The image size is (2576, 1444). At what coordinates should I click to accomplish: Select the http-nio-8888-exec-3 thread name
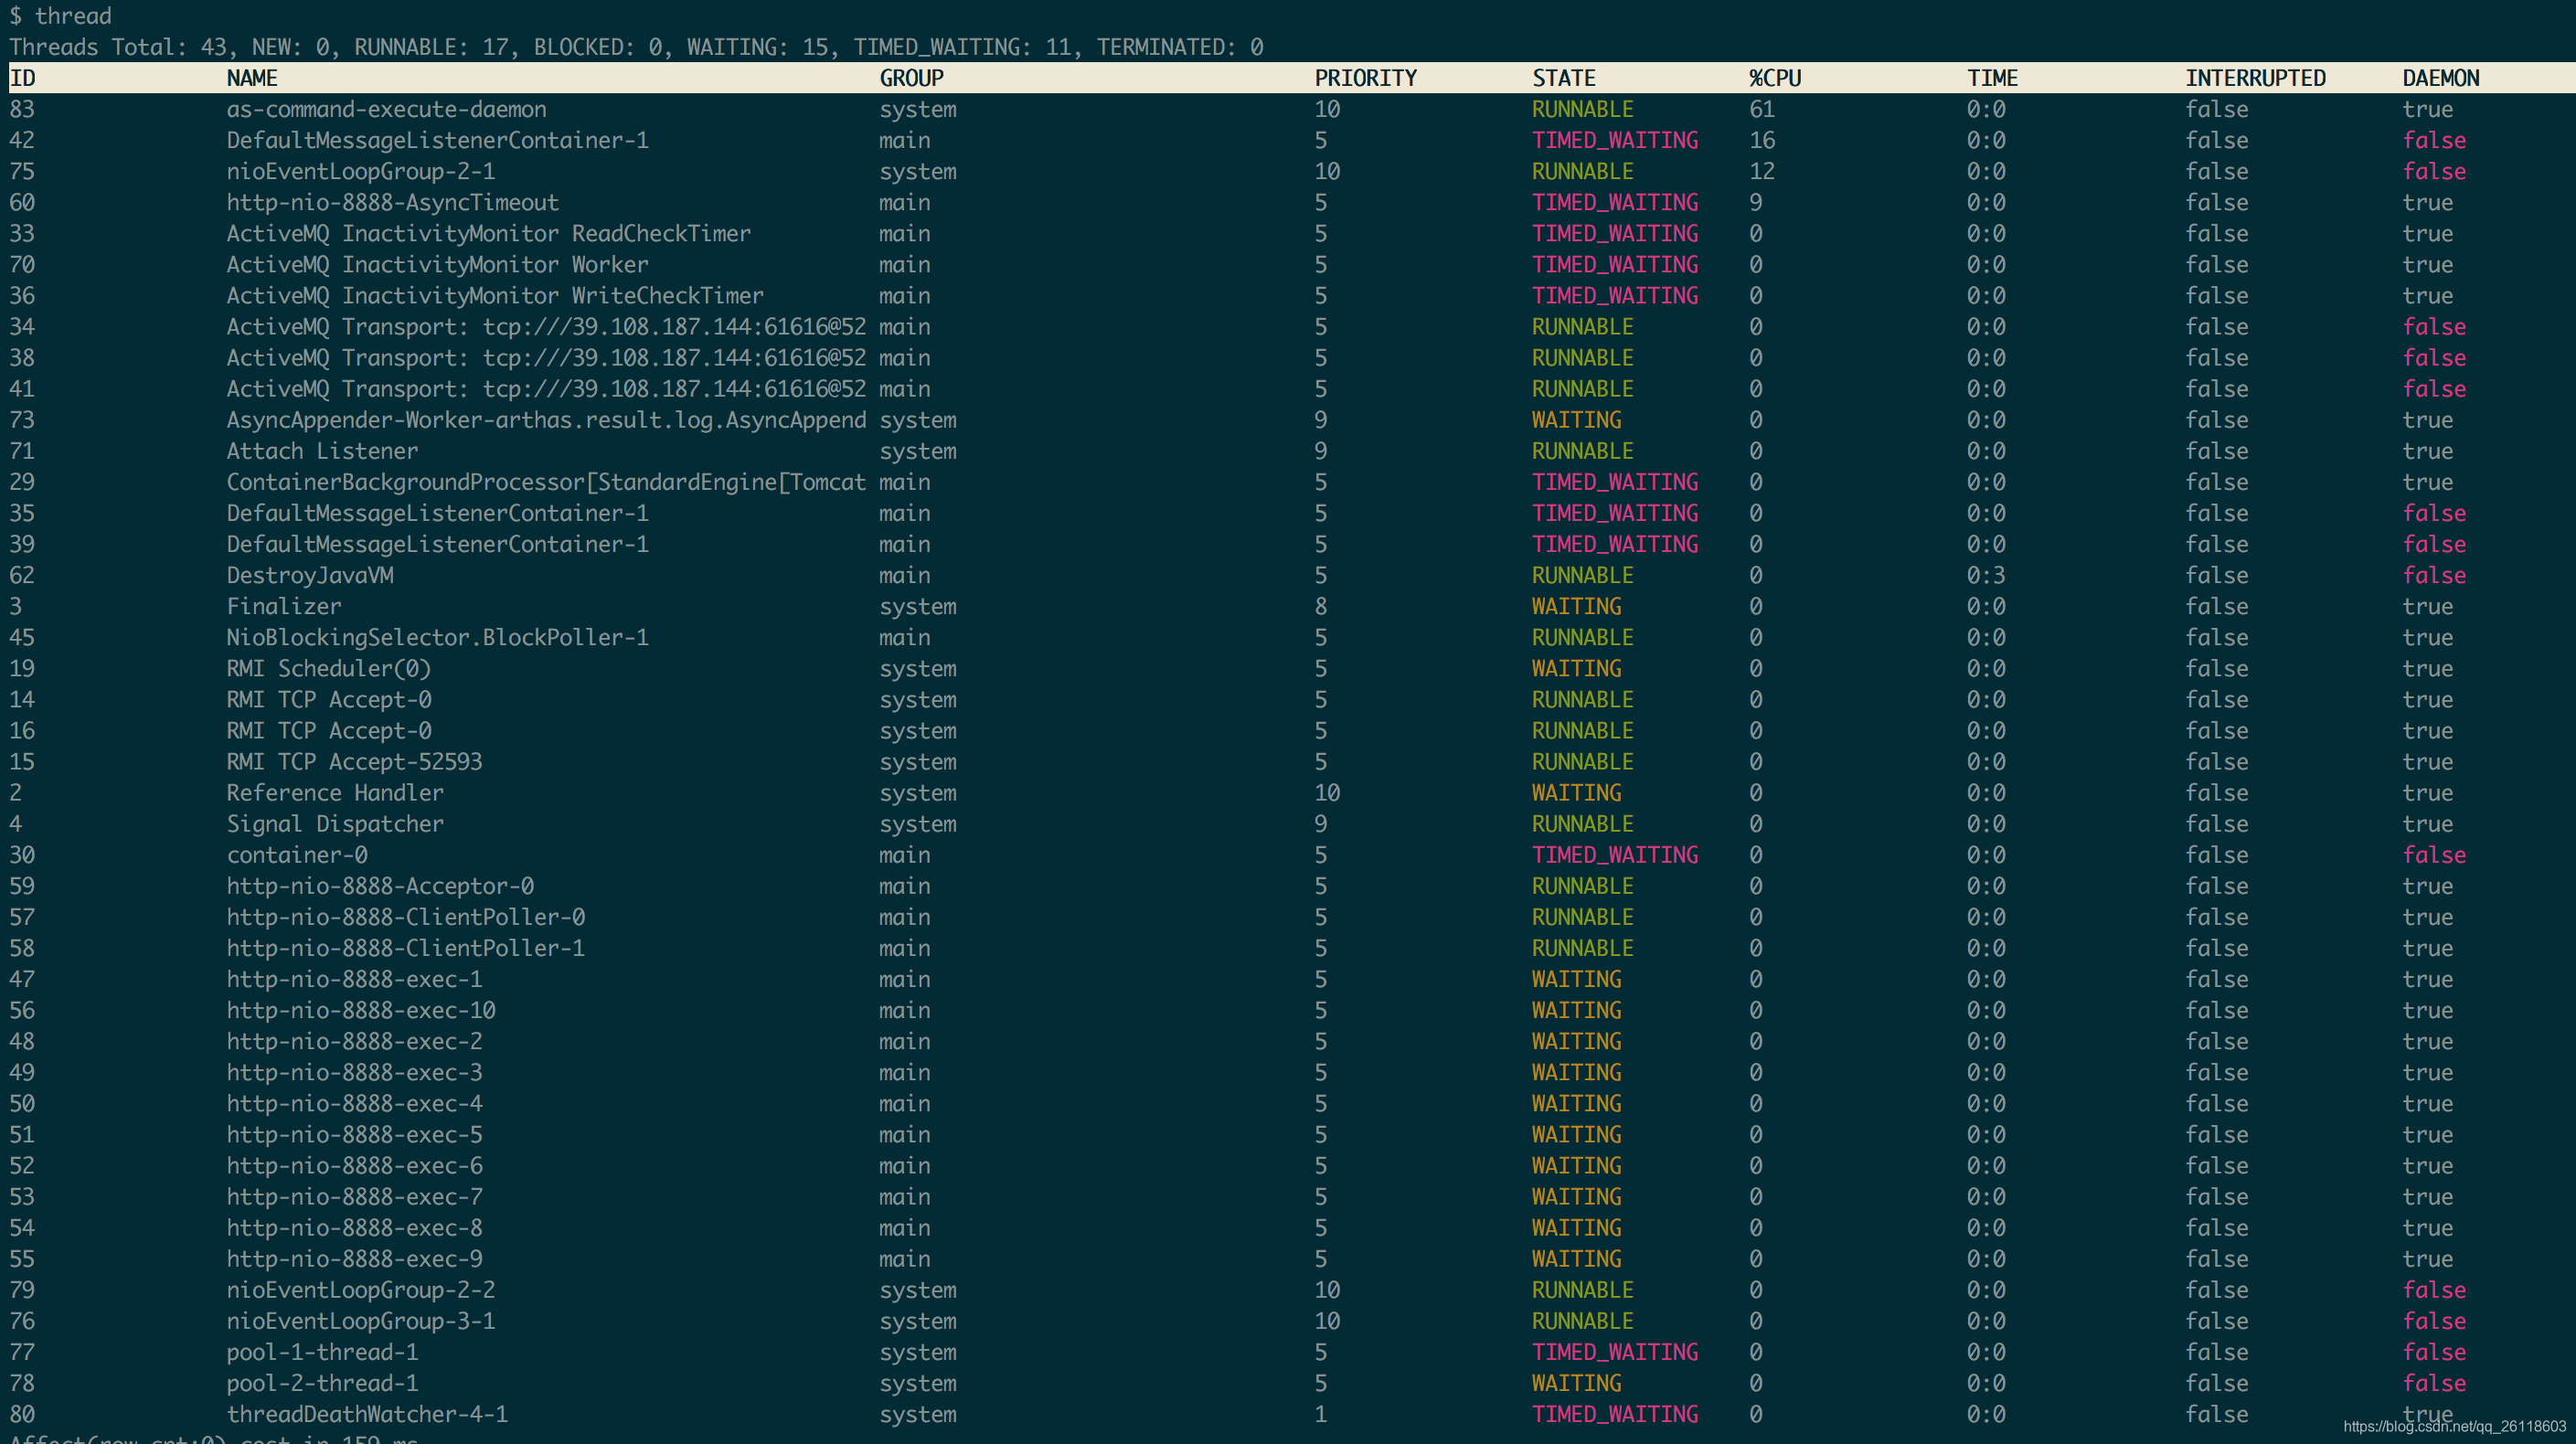pos(354,1072)
